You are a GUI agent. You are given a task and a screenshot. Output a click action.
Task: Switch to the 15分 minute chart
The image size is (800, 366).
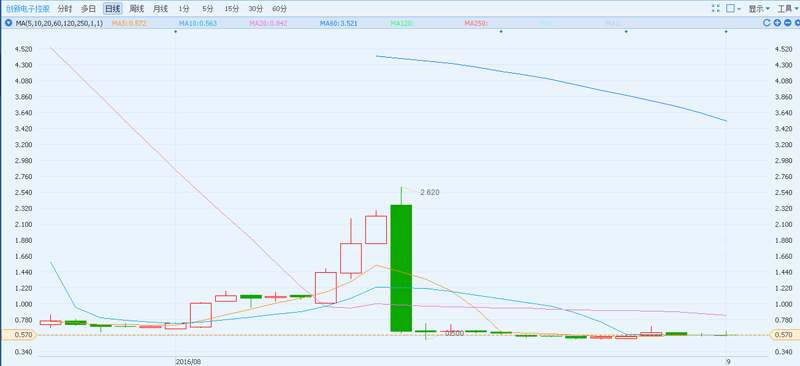232,9
